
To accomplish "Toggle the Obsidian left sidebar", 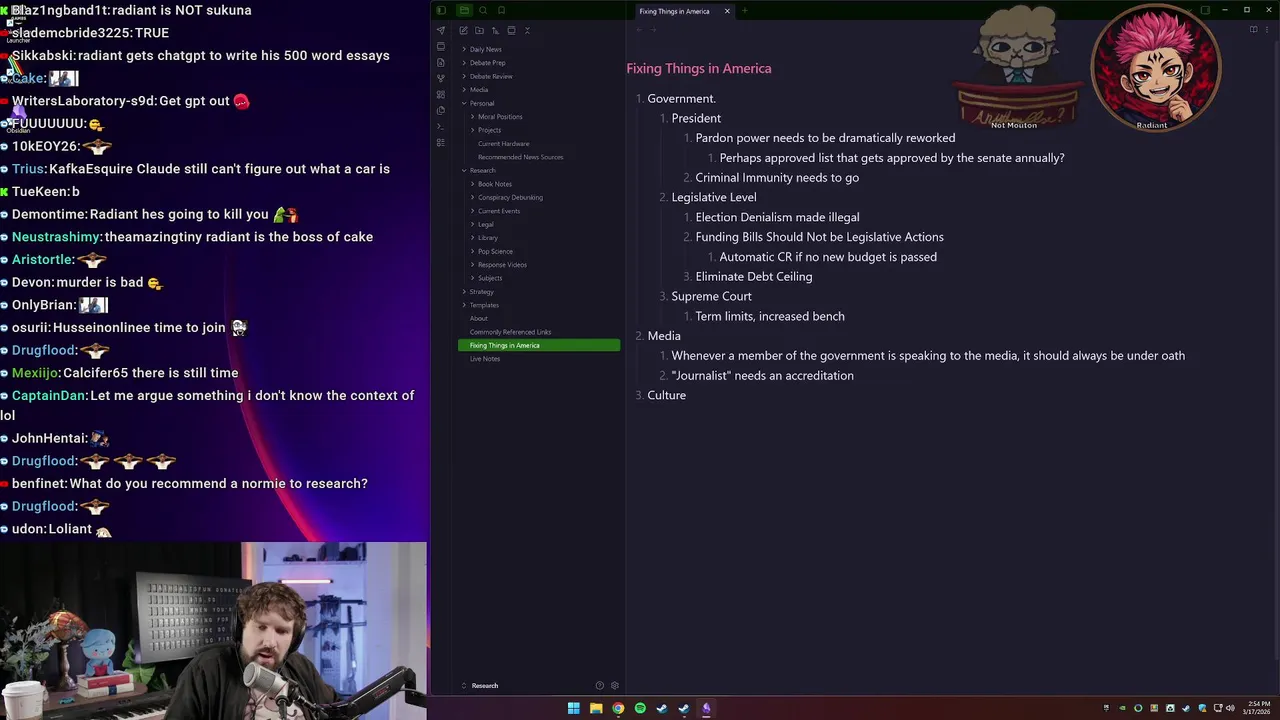I will point(441,10).
